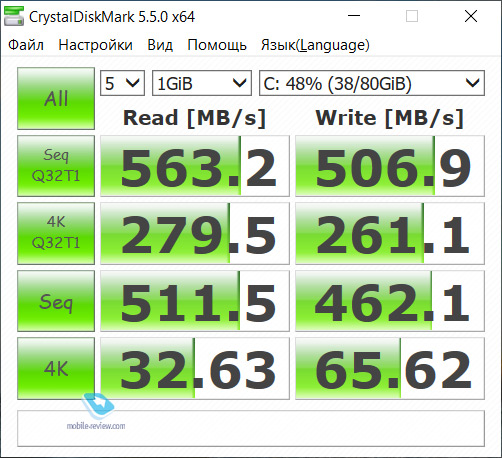Click the Read [MB/s] column header
502x458 pixels.
click(195, 118)
